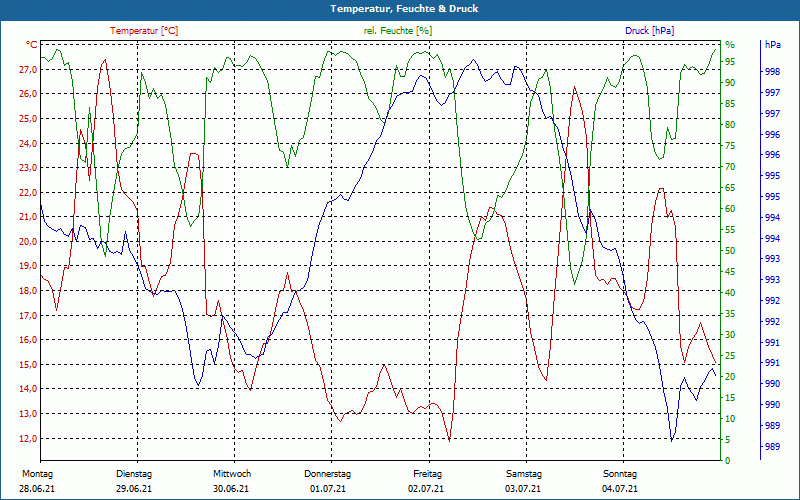The image size is (800, 500).
Task: Click the "Freitag" day label
Action: (x=428, y=474)
